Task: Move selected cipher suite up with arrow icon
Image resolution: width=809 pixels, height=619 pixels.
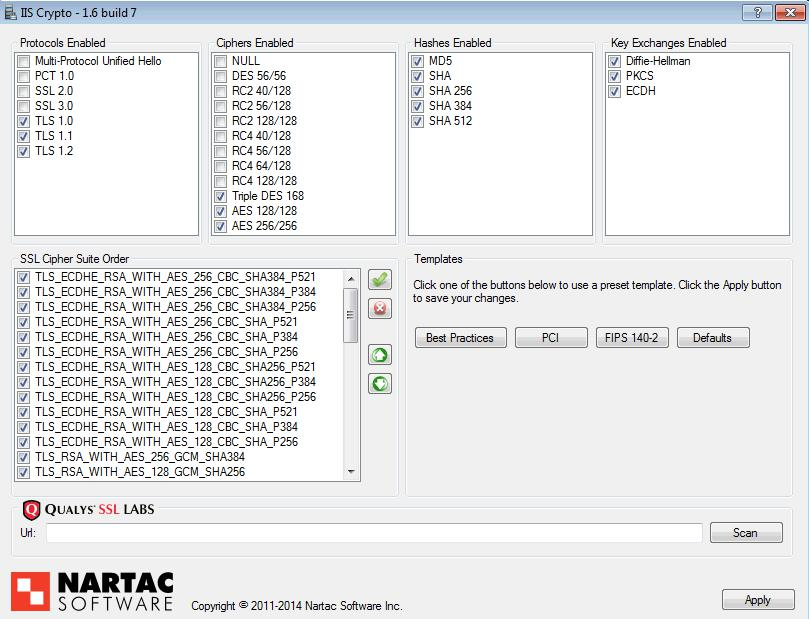Action: pyautogui.click(x=380, y=355)
